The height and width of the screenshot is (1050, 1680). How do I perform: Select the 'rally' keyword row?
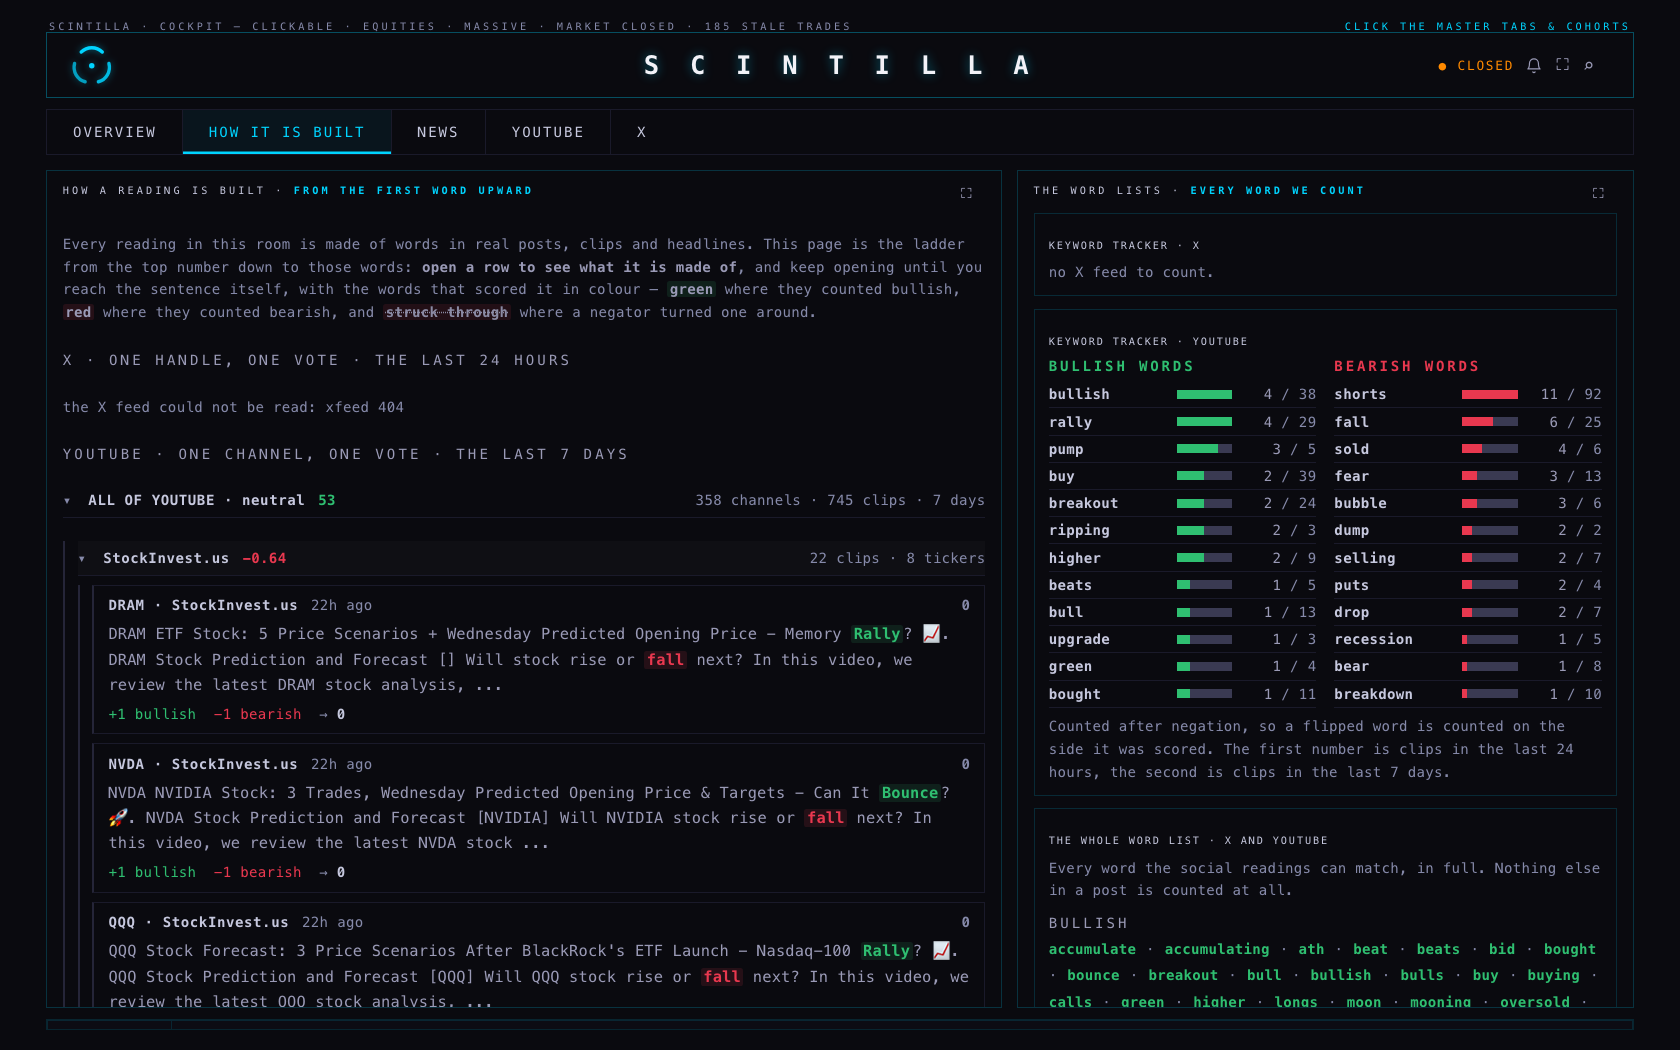(x=1182, y=422)
